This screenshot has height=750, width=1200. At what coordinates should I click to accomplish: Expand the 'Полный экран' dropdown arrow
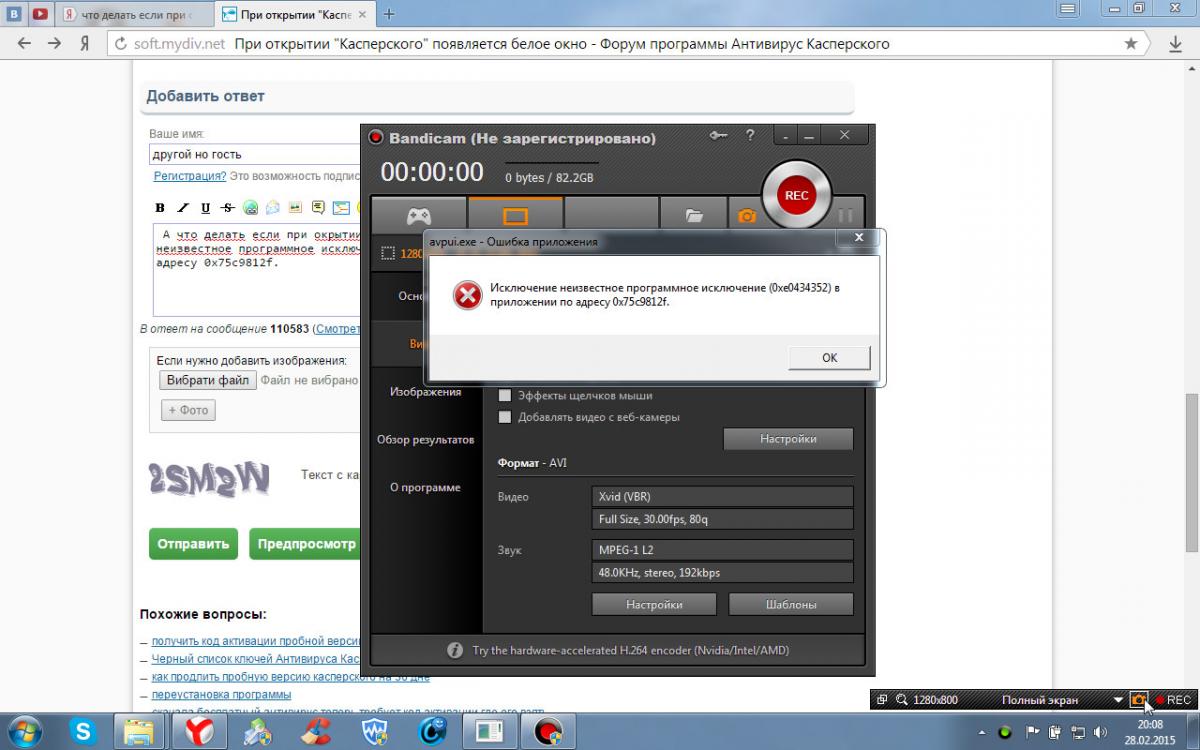coord(1118,700)
